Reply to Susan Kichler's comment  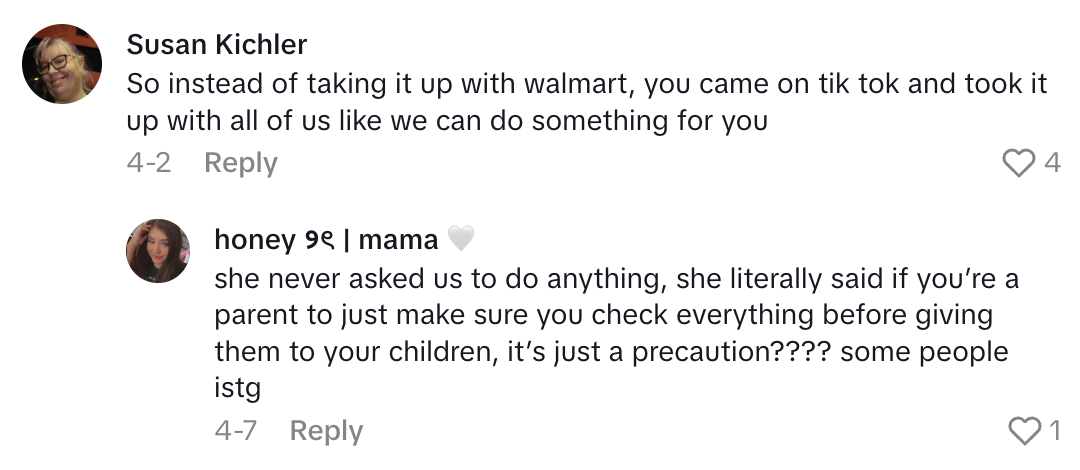(240, 162)
